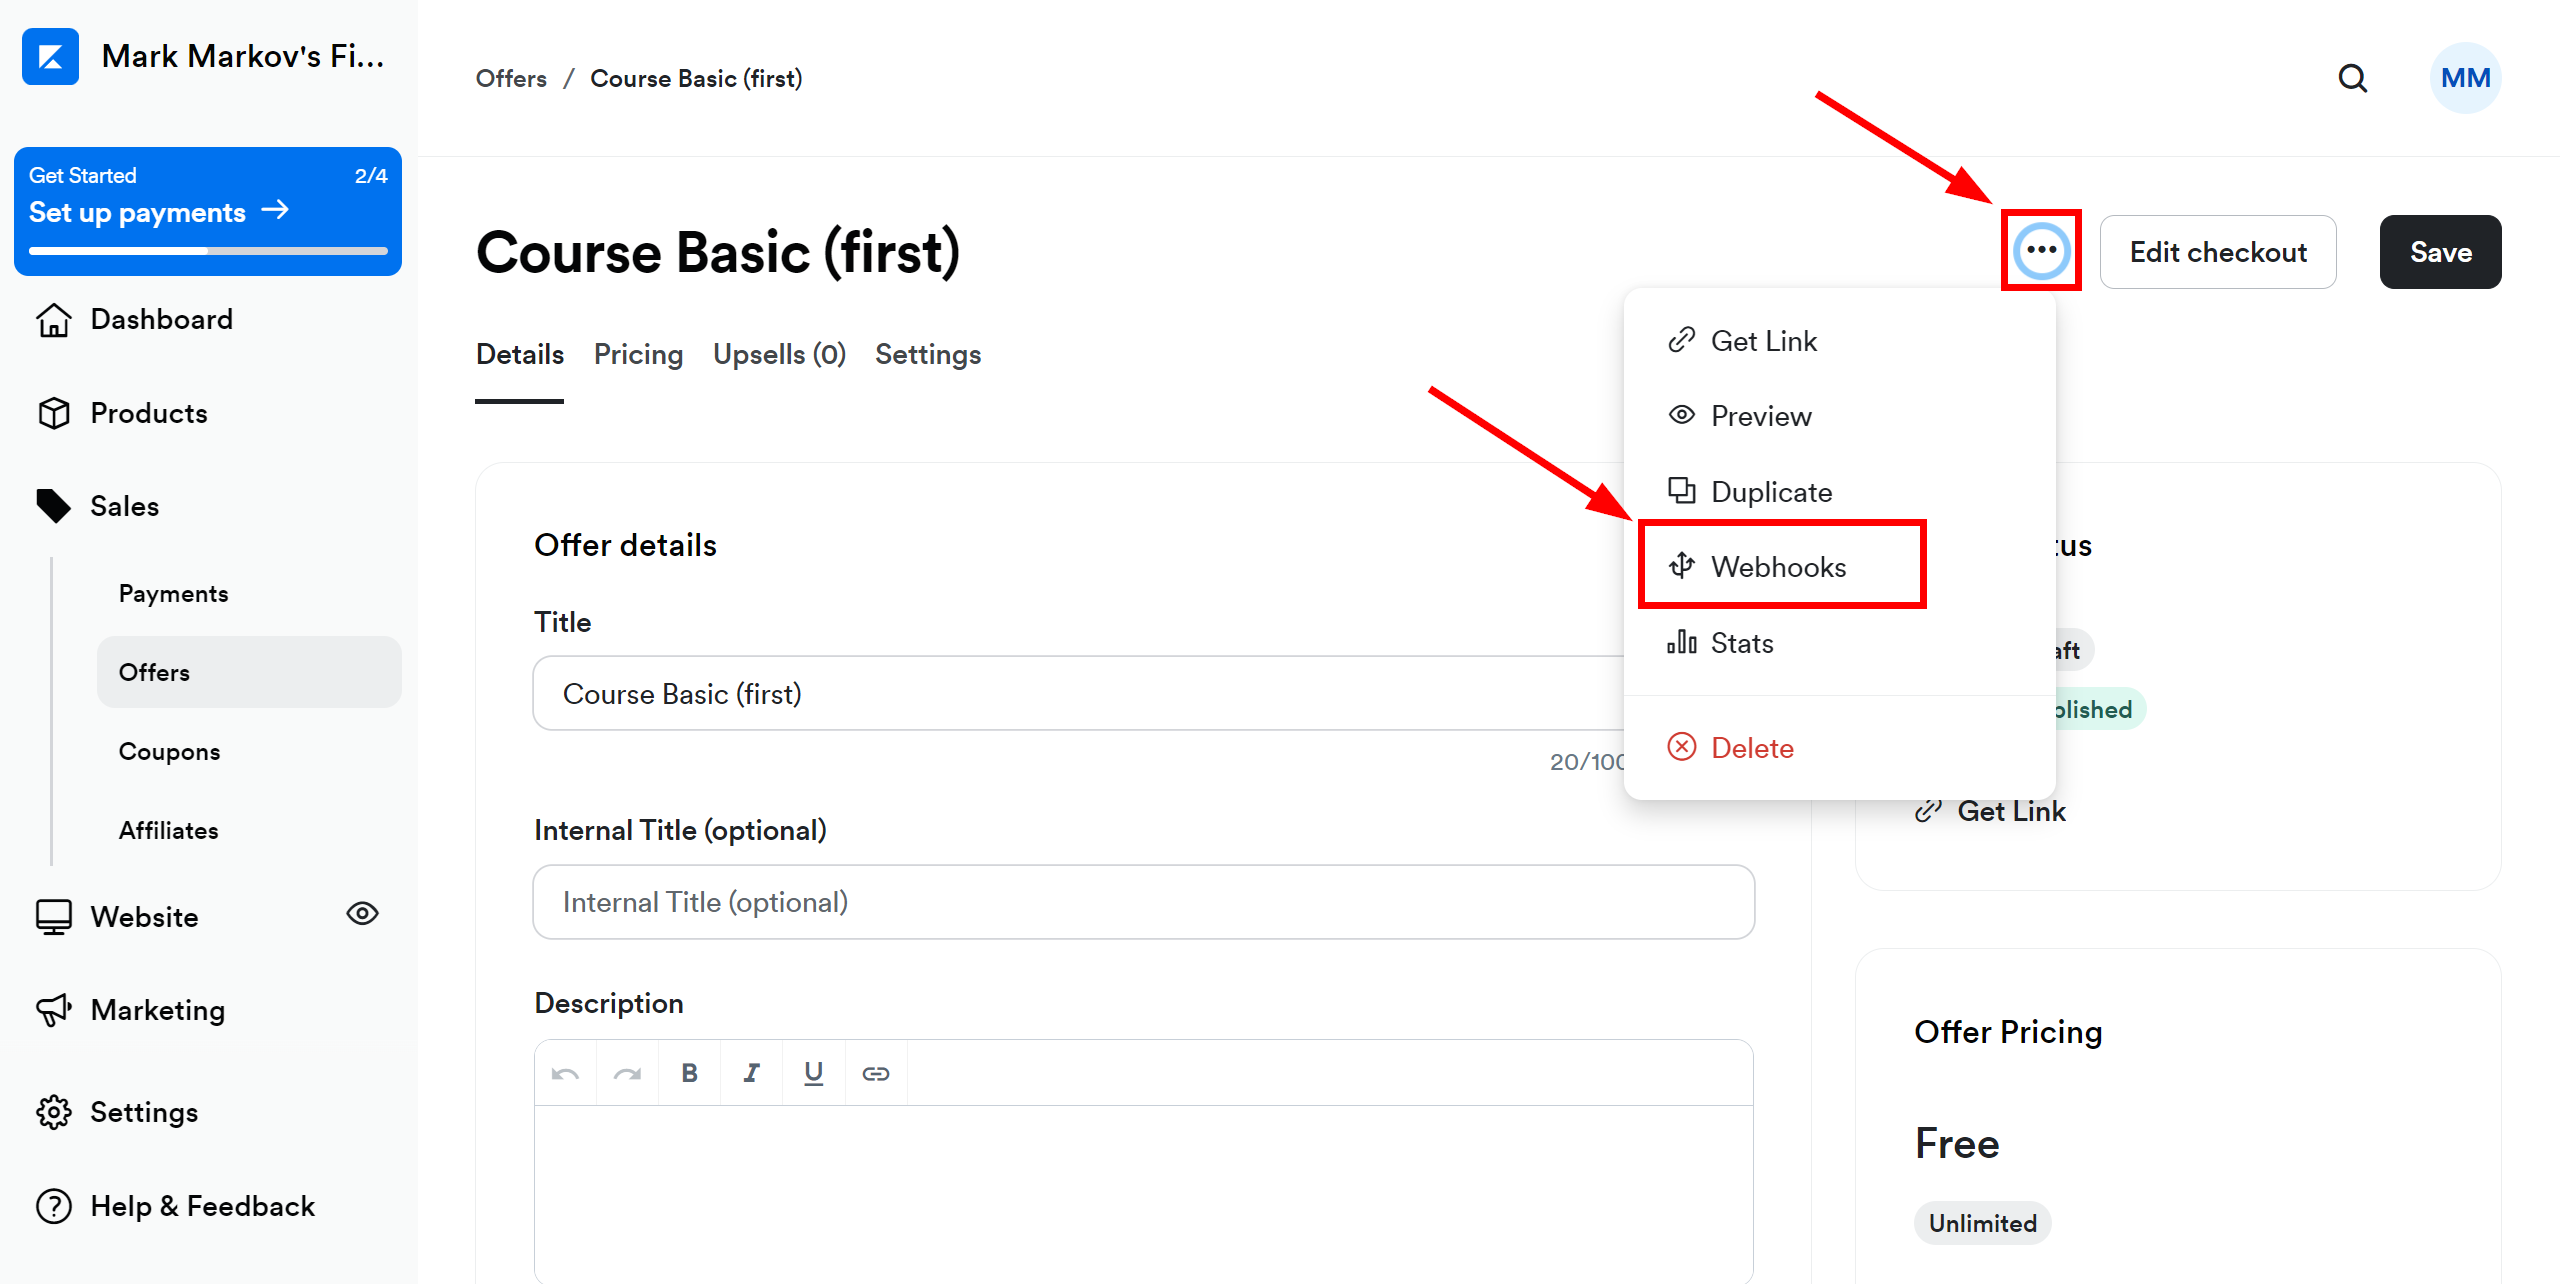Click the Save button

2442,251
